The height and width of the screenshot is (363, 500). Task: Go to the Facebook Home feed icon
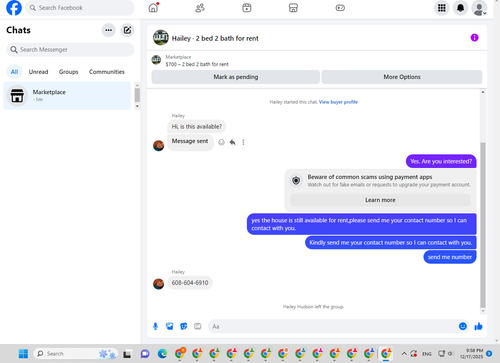[x=153, y=8]
